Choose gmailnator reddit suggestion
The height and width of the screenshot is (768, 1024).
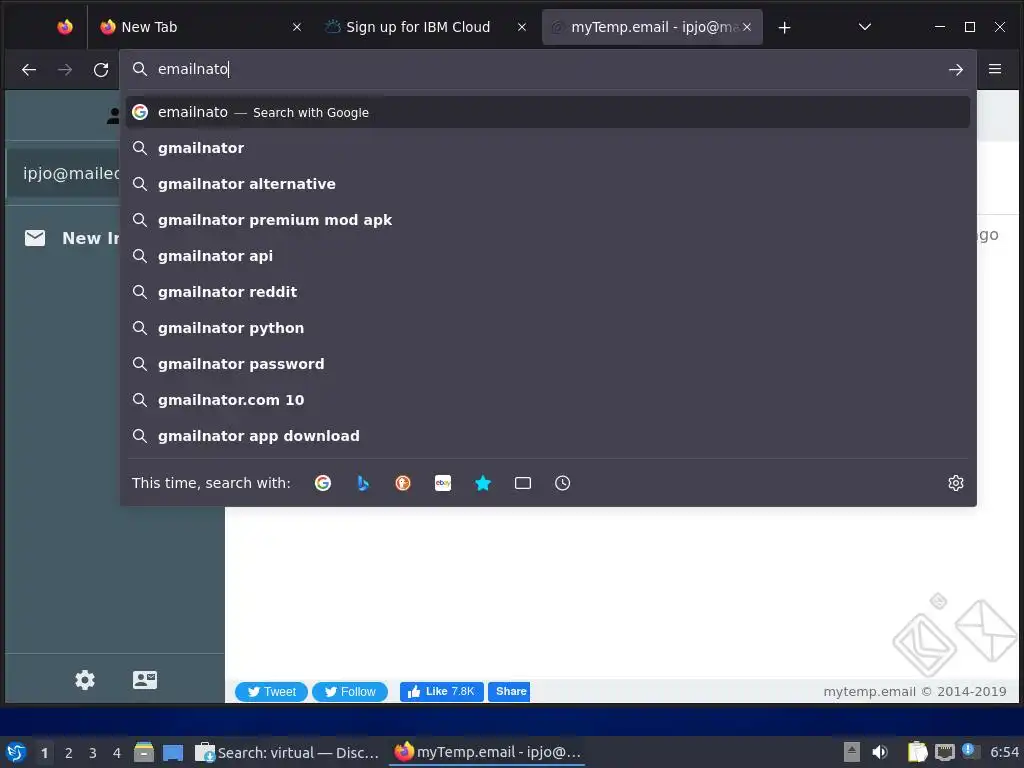tap(547, 292)
